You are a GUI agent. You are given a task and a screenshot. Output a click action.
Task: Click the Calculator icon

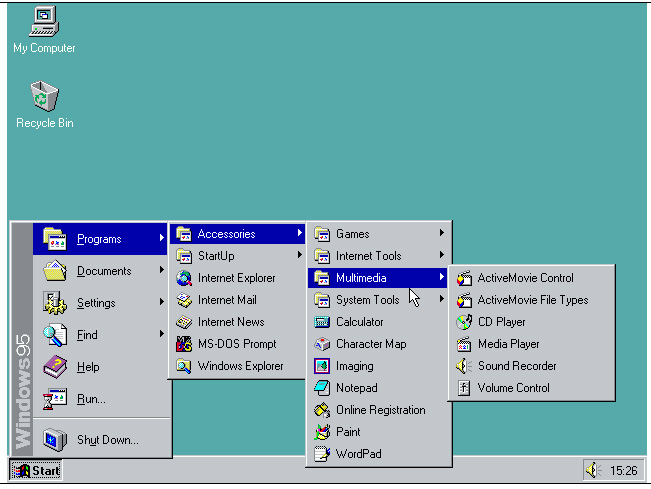tap(322, 322)
